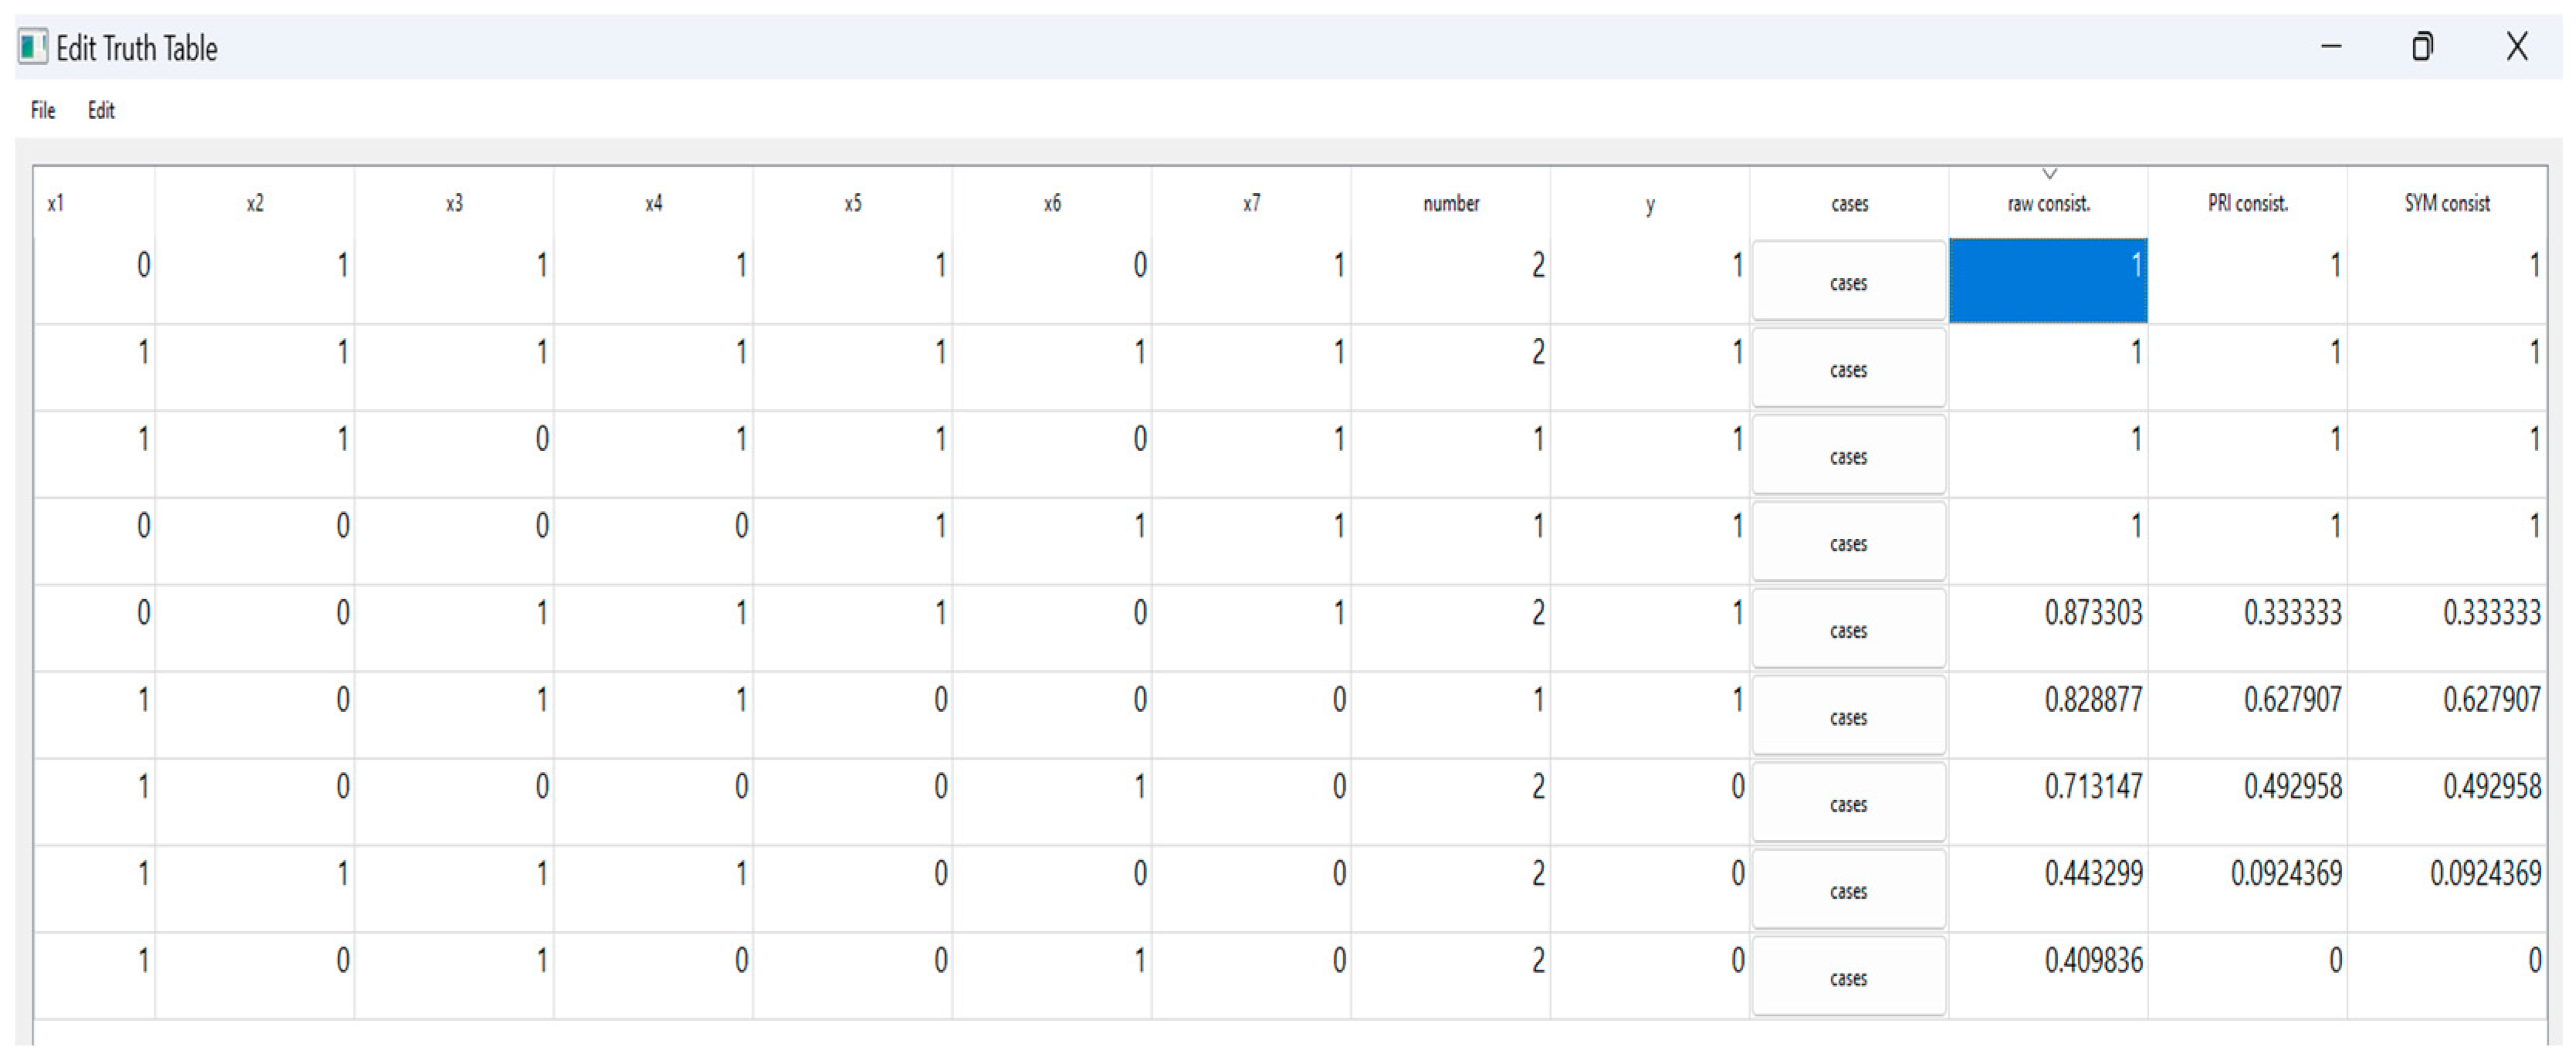
Task: Sort by the PRI consist. column header
Action: point(2247,204)
